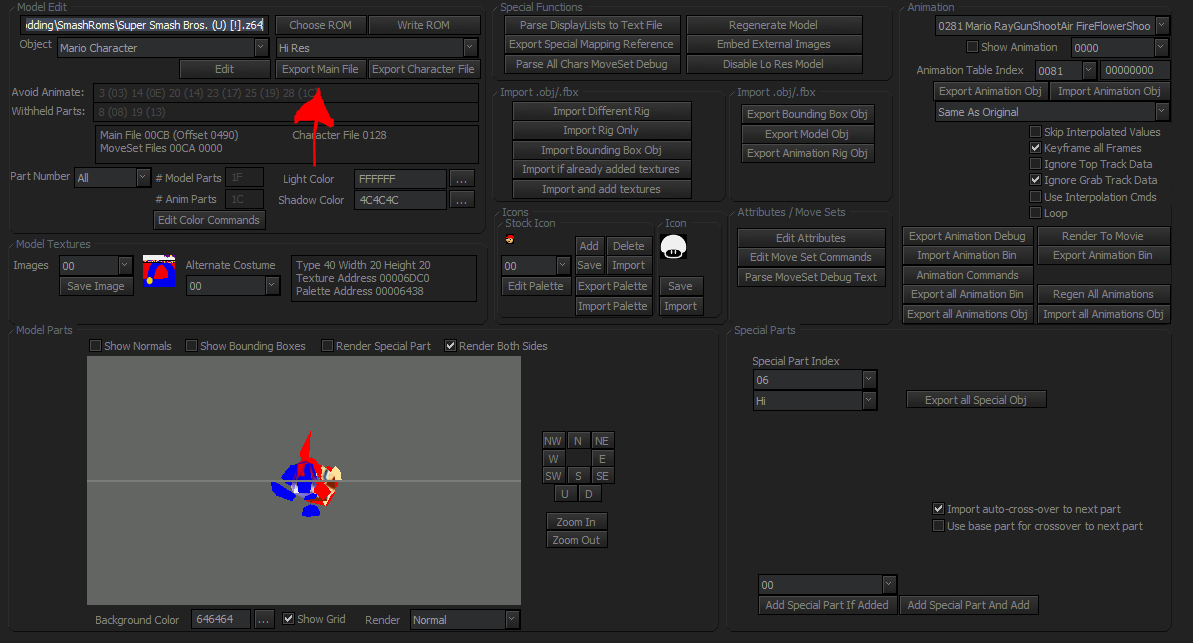Click the D view button

click(588, 494)
